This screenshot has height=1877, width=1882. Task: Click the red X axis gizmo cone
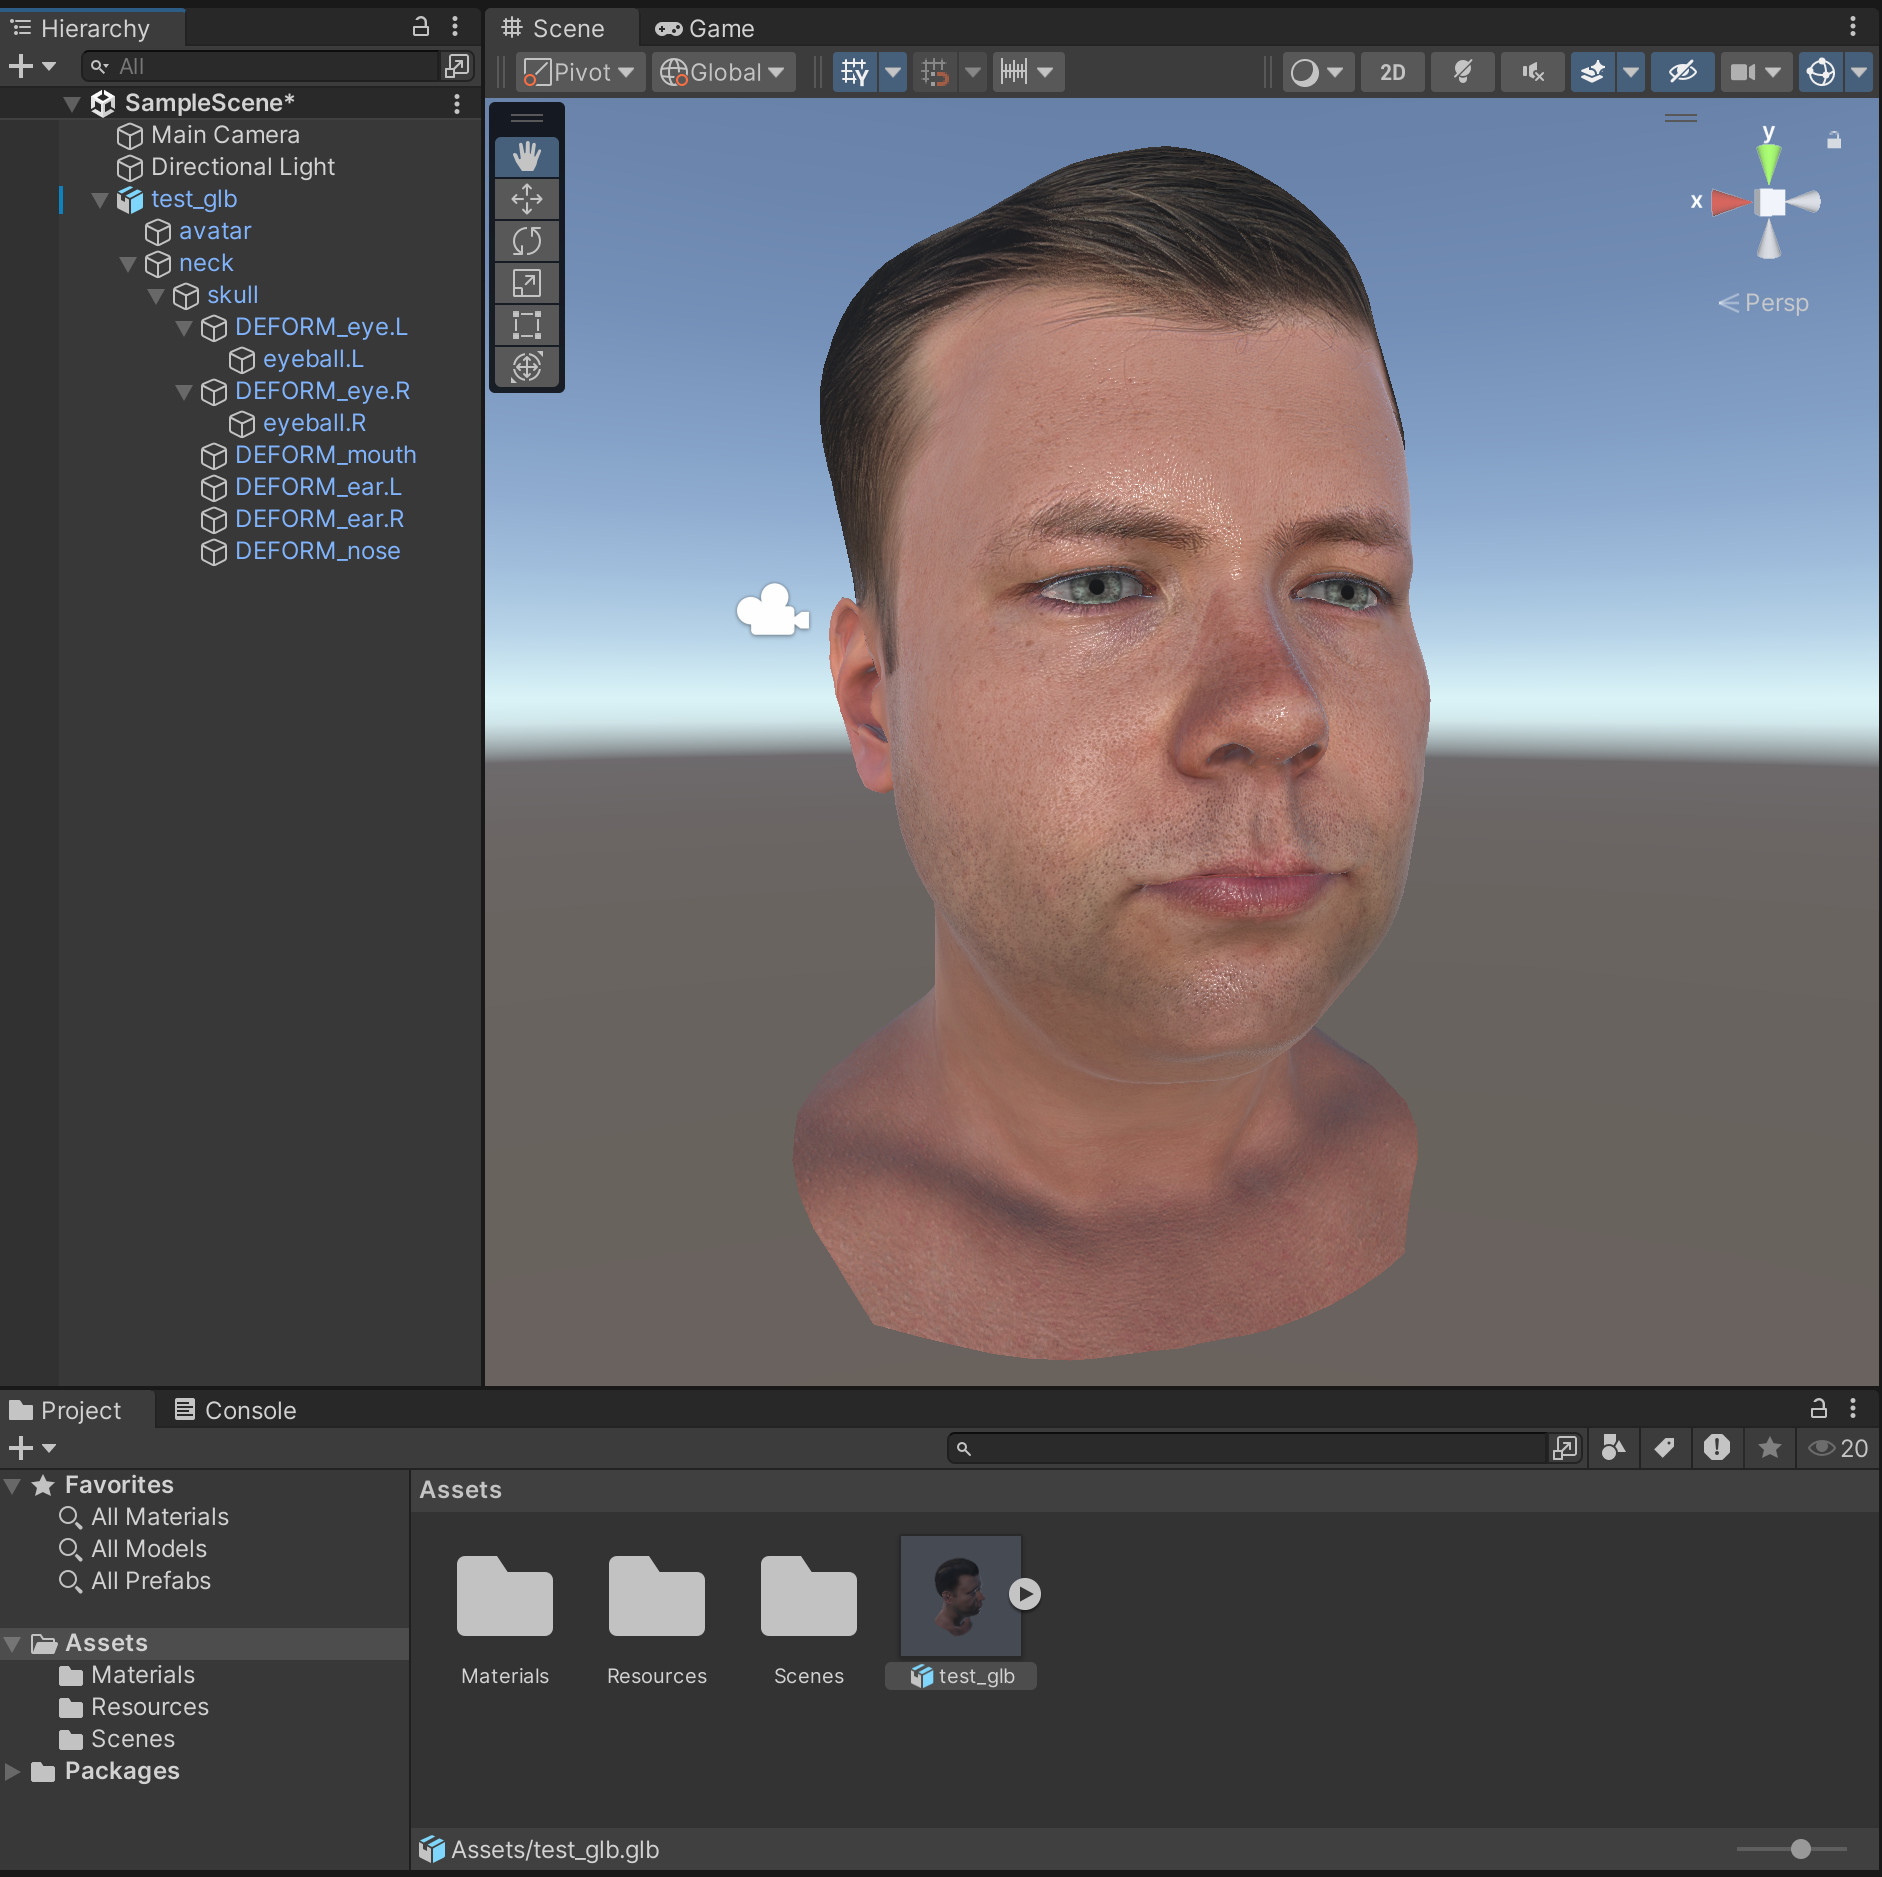tap(1729, 202)
